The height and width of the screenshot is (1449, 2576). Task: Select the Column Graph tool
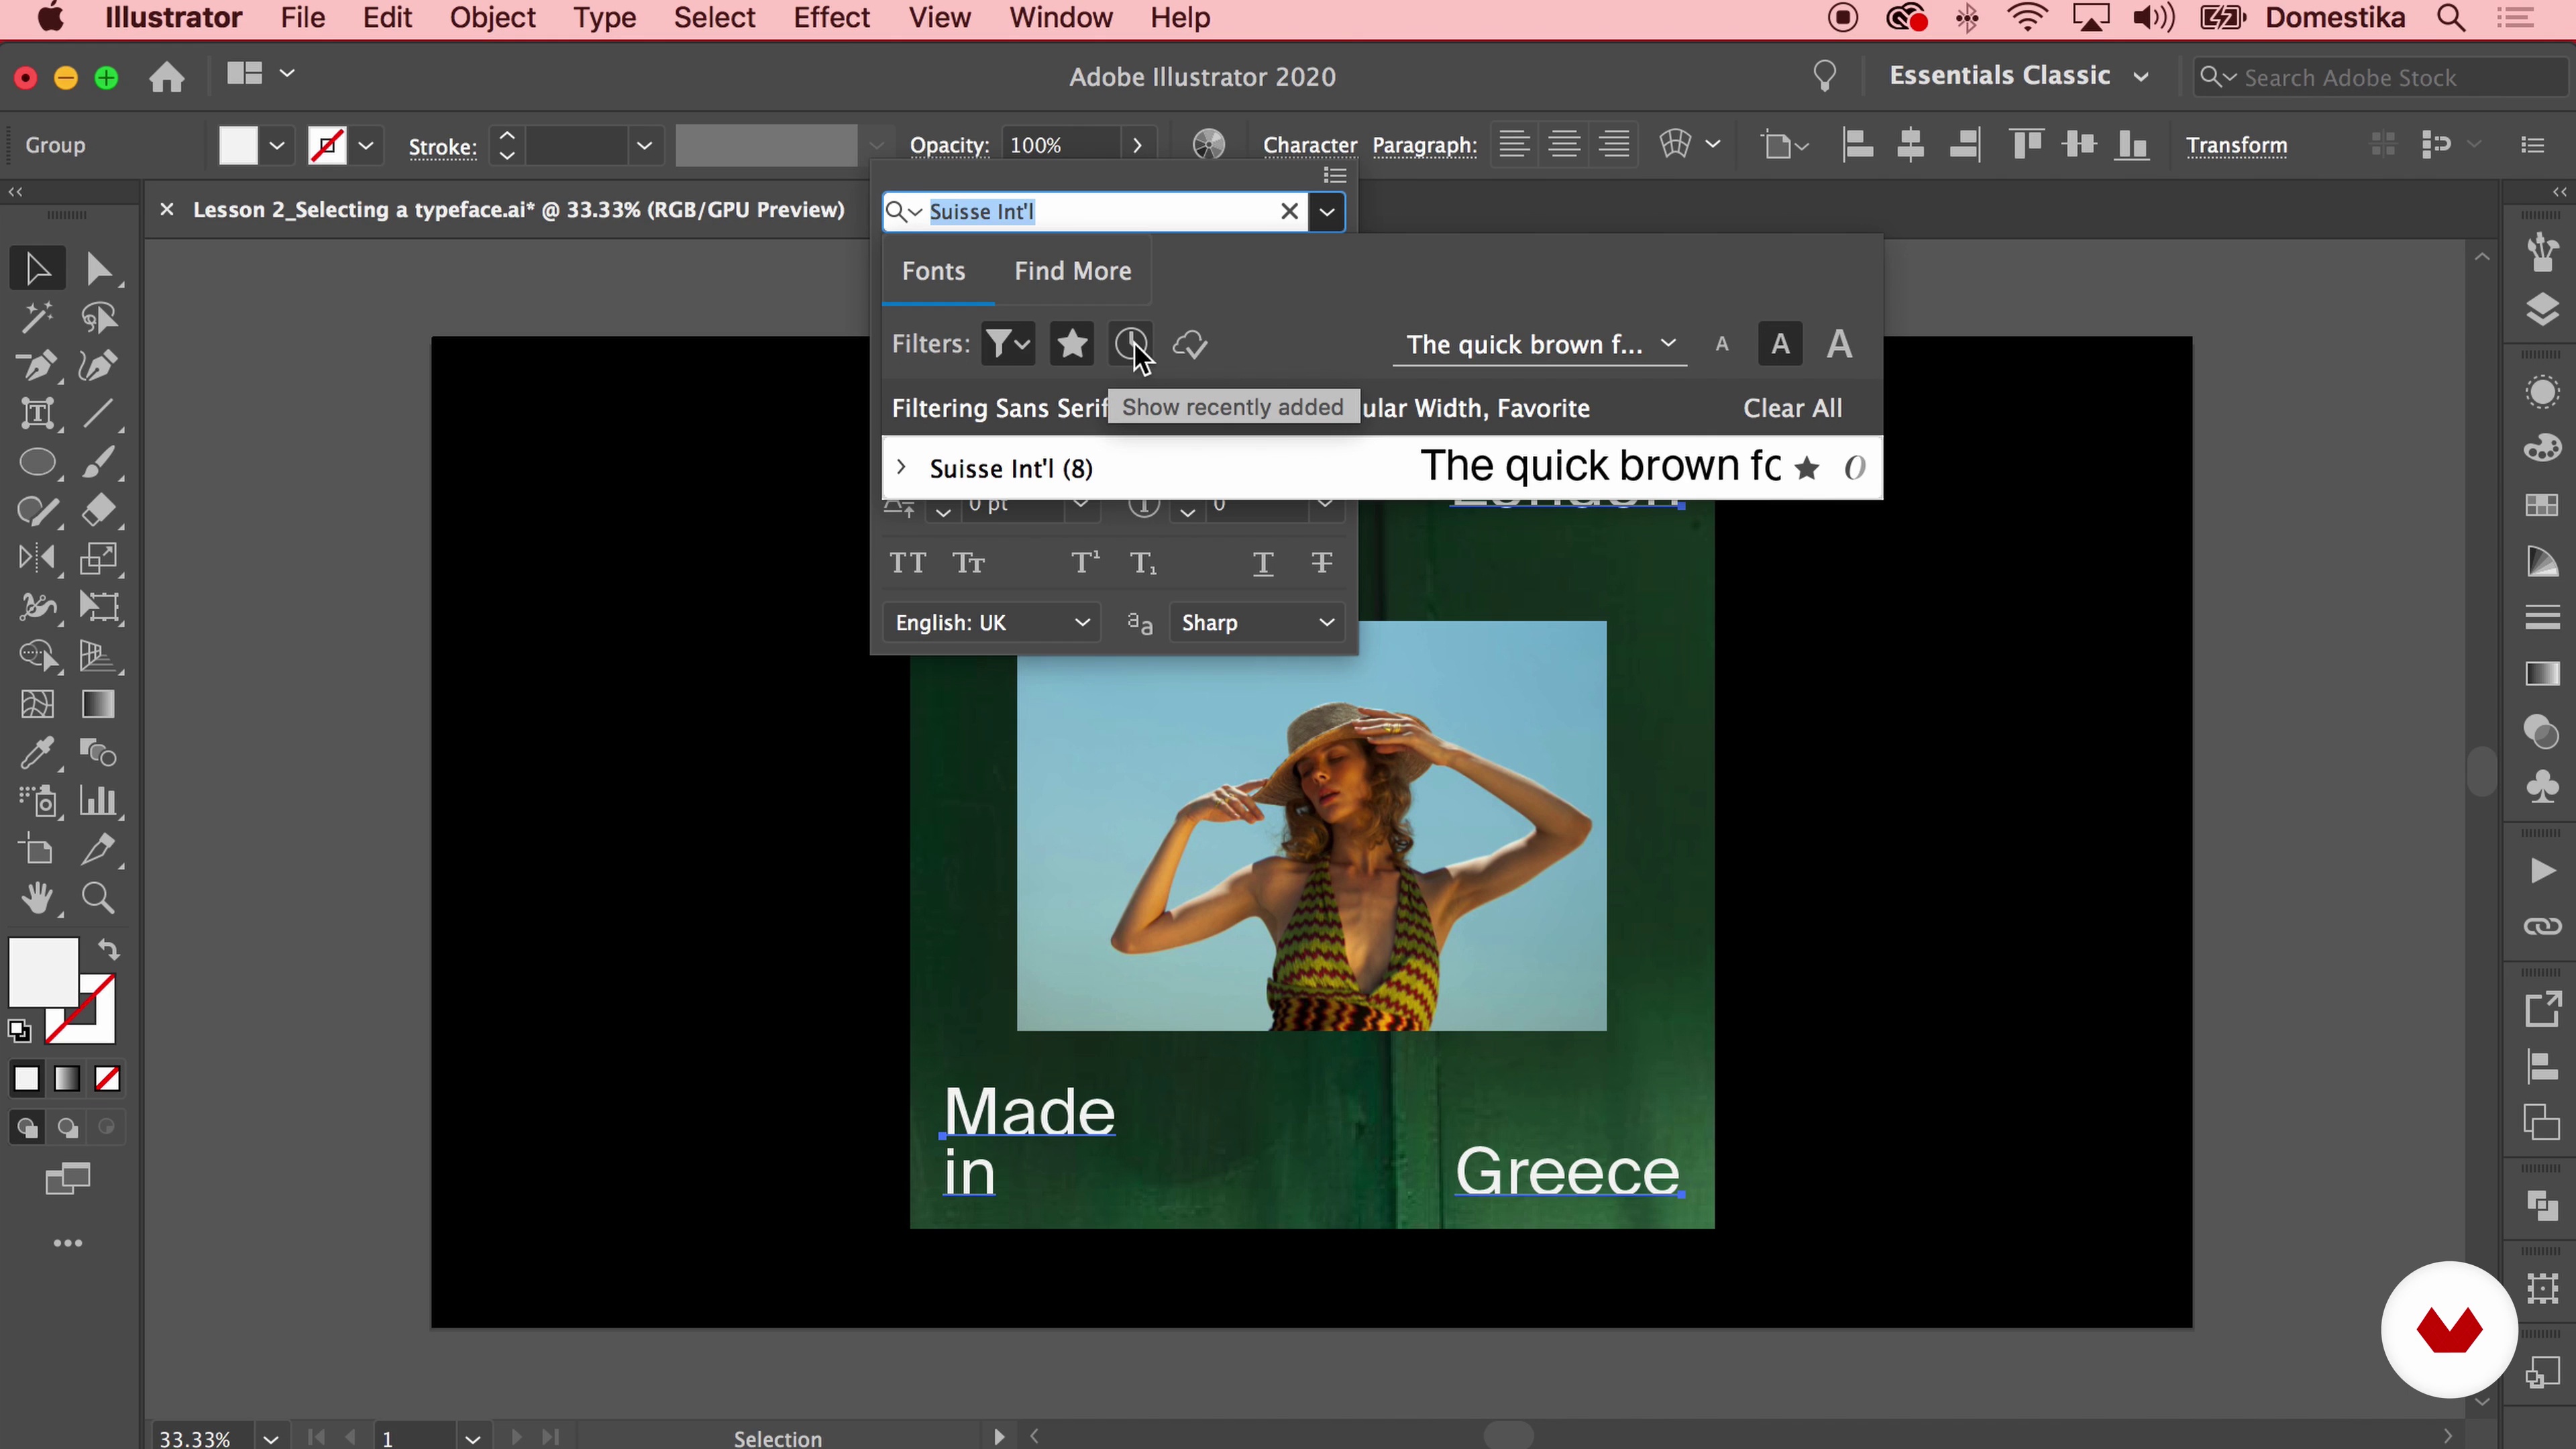(98, 800)
